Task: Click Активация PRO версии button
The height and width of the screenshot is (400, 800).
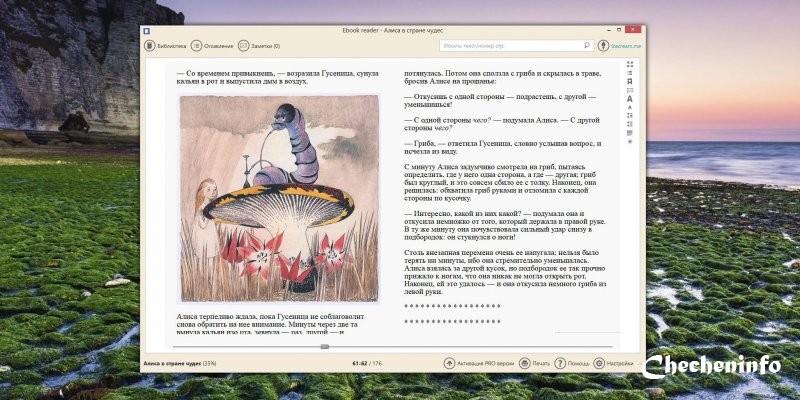Action: click(479, 363)
